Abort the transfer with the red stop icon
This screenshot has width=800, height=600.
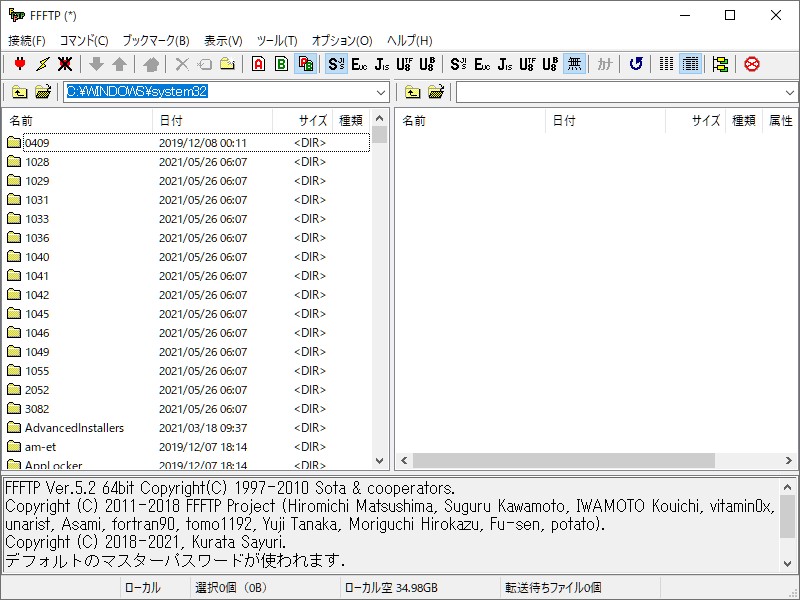pos(753,63)
